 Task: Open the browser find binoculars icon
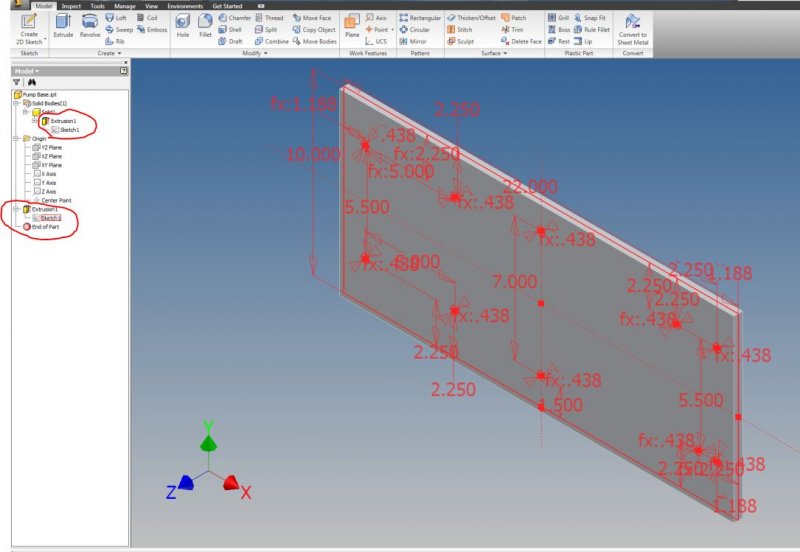[x=32, y=82]
